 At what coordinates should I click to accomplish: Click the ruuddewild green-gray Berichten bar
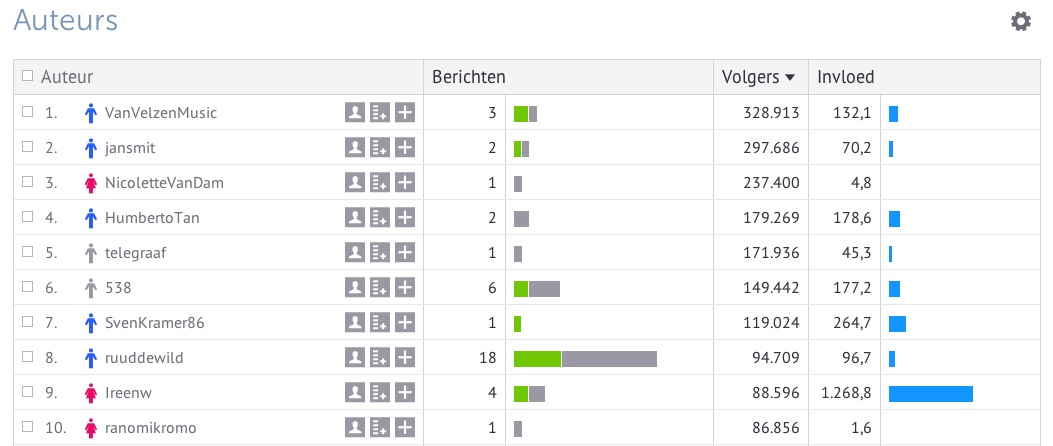(585, 359)
